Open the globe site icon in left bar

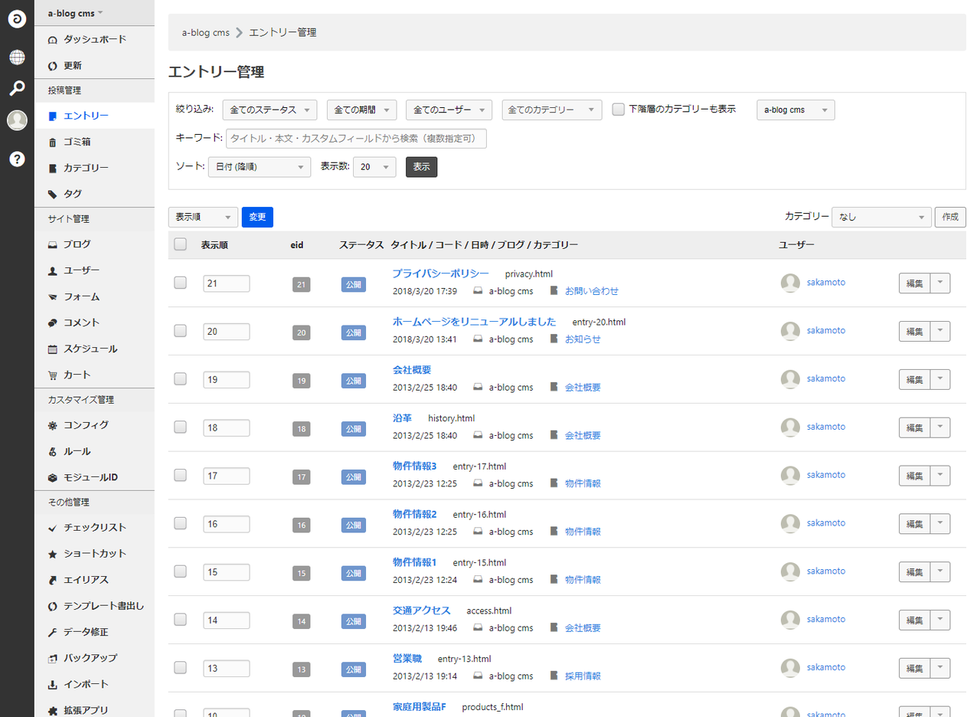point(16,57)
